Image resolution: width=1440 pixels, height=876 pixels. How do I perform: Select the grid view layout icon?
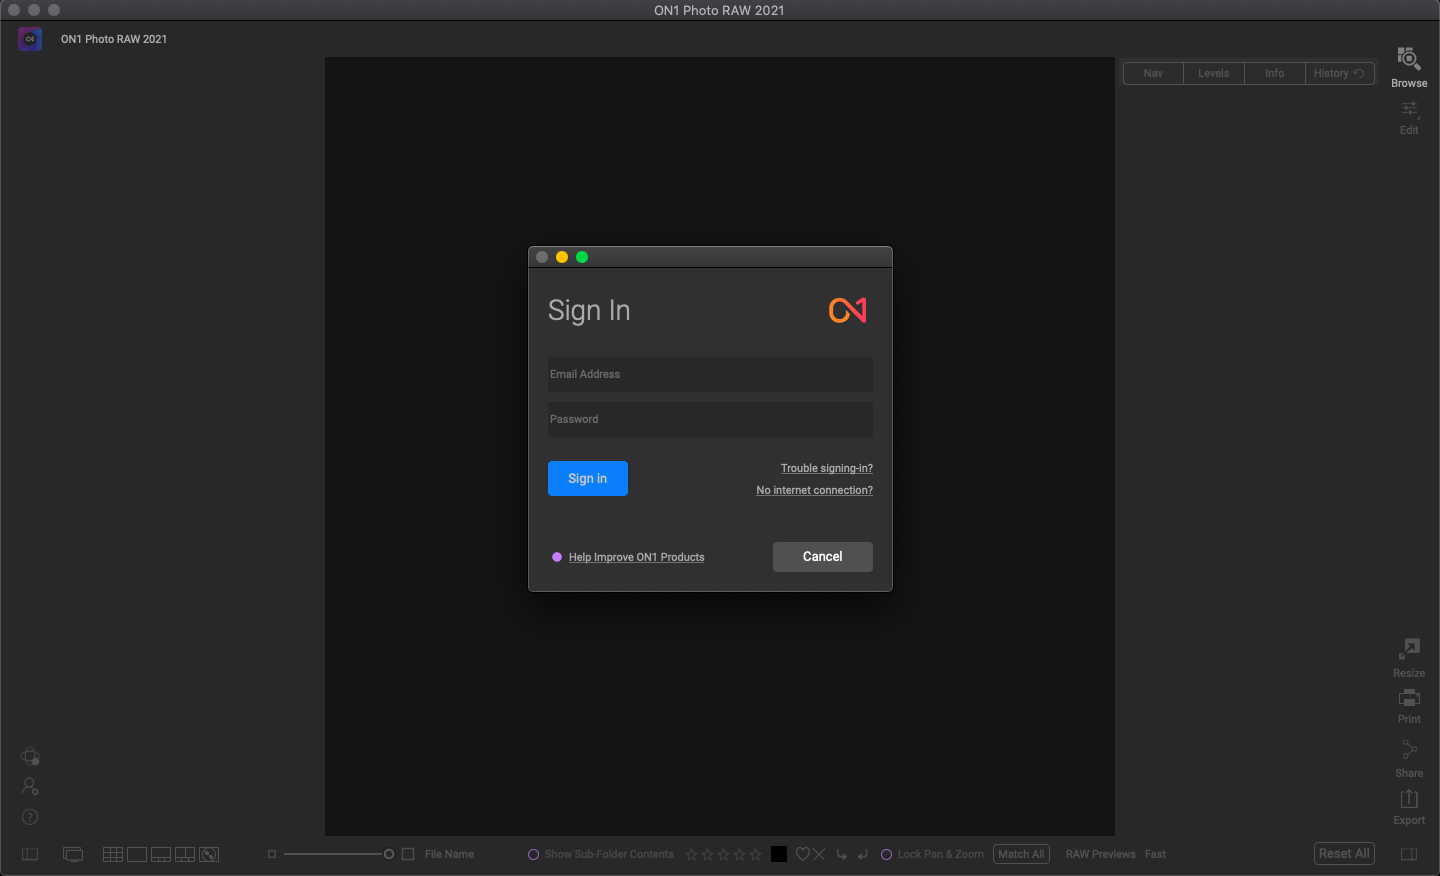click(113, 854)
